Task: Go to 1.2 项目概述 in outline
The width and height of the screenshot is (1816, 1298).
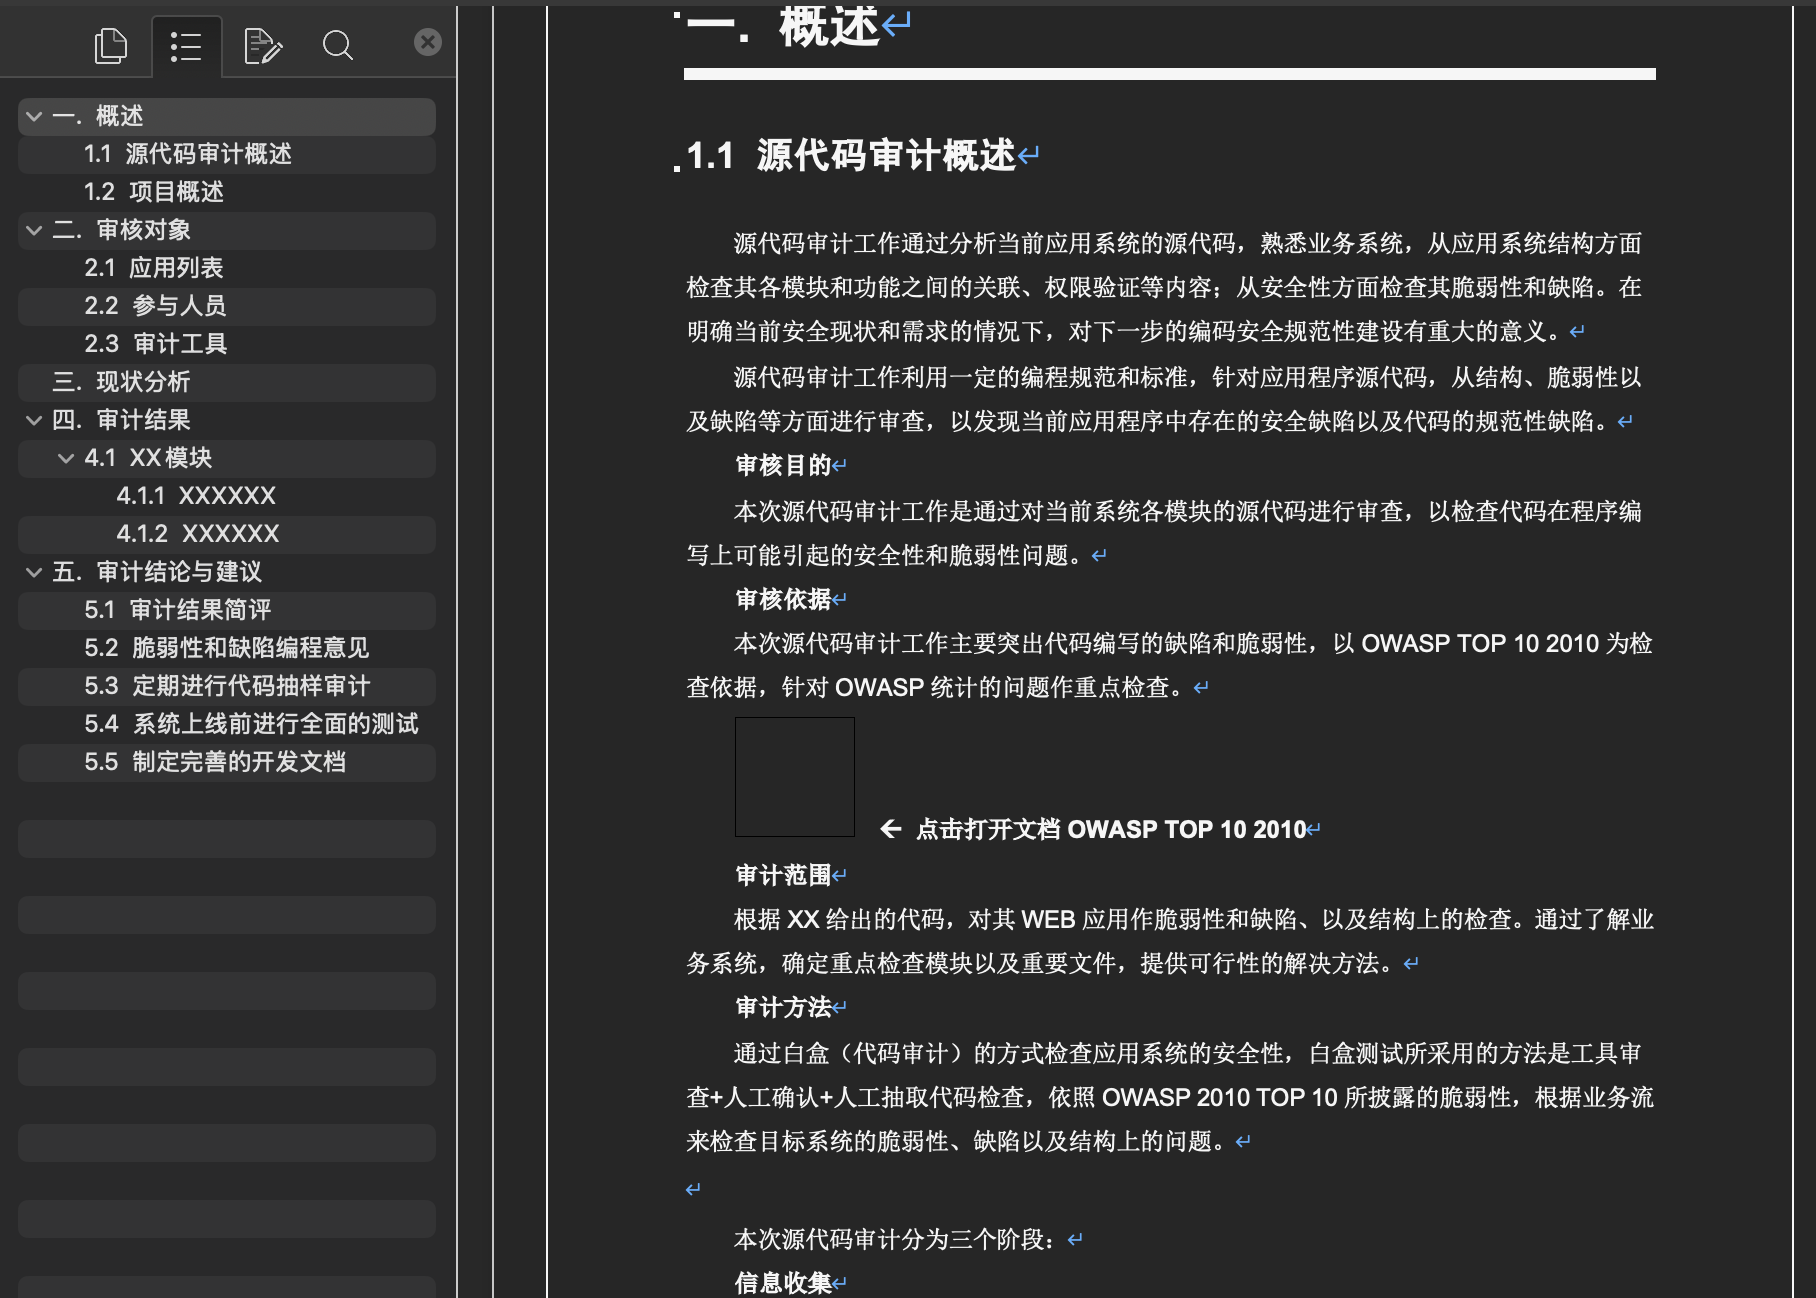Action: tap(154, 192)
